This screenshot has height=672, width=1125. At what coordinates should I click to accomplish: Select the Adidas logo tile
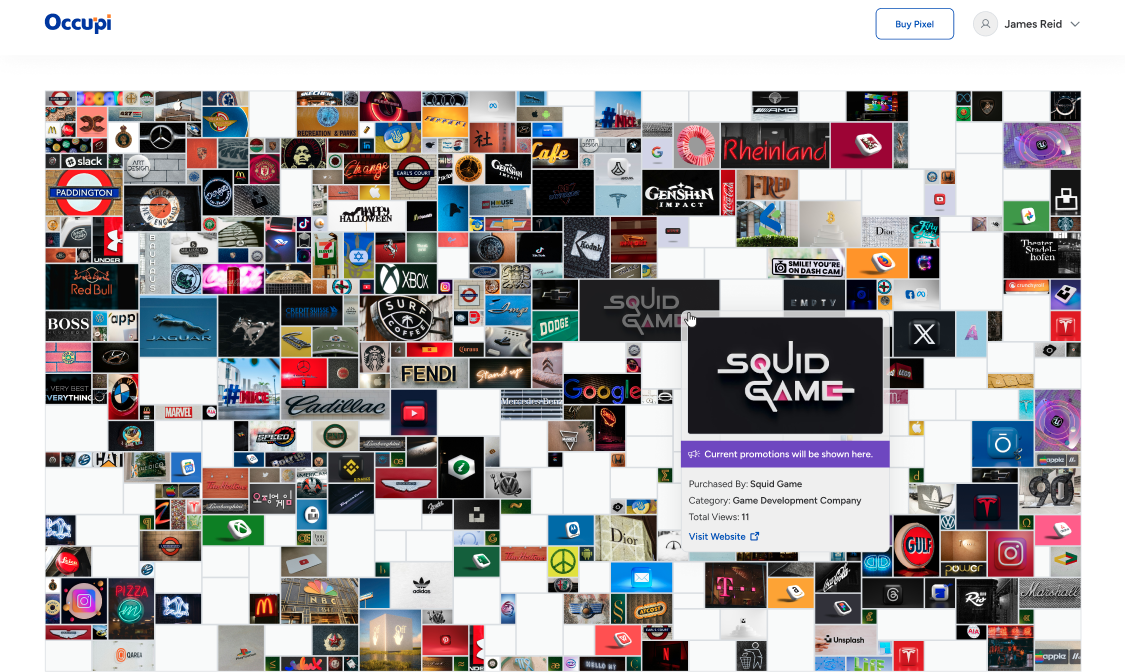point(421,587)
